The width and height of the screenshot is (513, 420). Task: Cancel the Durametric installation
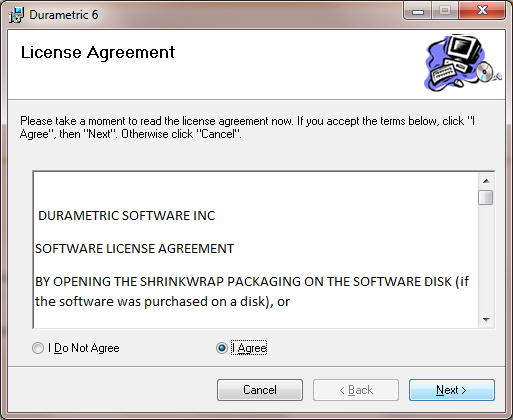[x=260, y=390]
